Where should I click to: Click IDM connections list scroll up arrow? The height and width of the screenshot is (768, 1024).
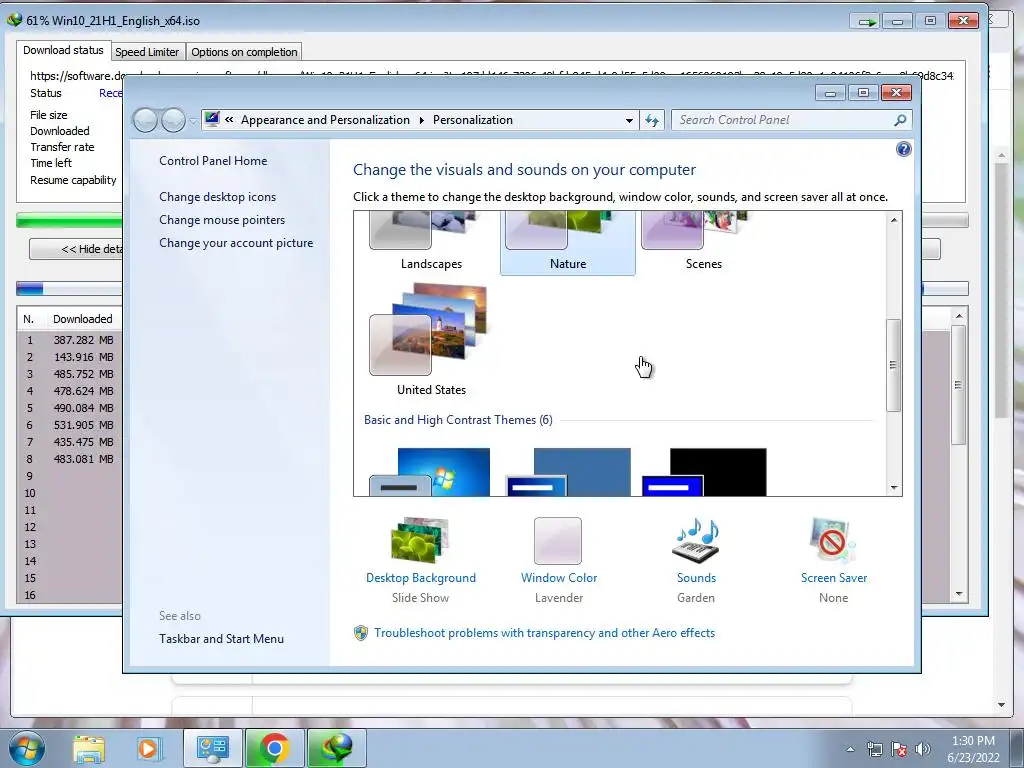point(959,316)
